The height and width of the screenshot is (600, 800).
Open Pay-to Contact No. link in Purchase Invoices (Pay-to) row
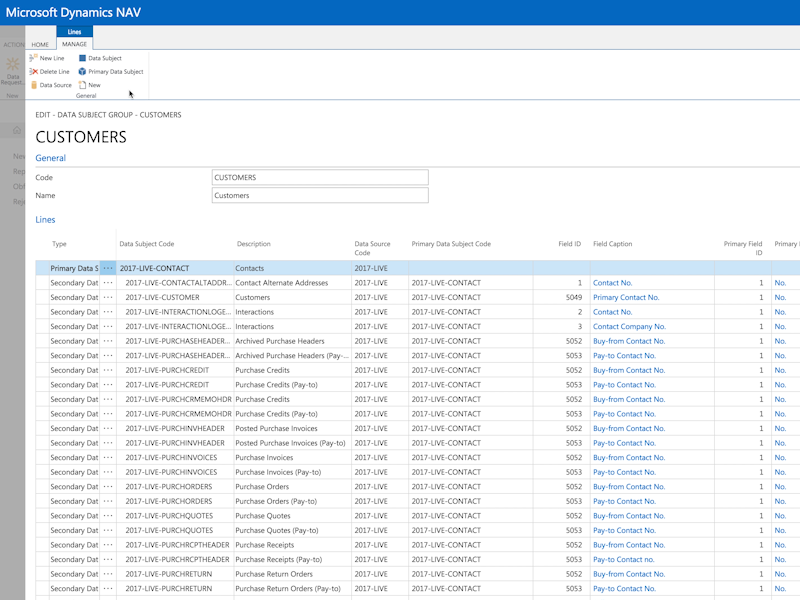(624, 472)
